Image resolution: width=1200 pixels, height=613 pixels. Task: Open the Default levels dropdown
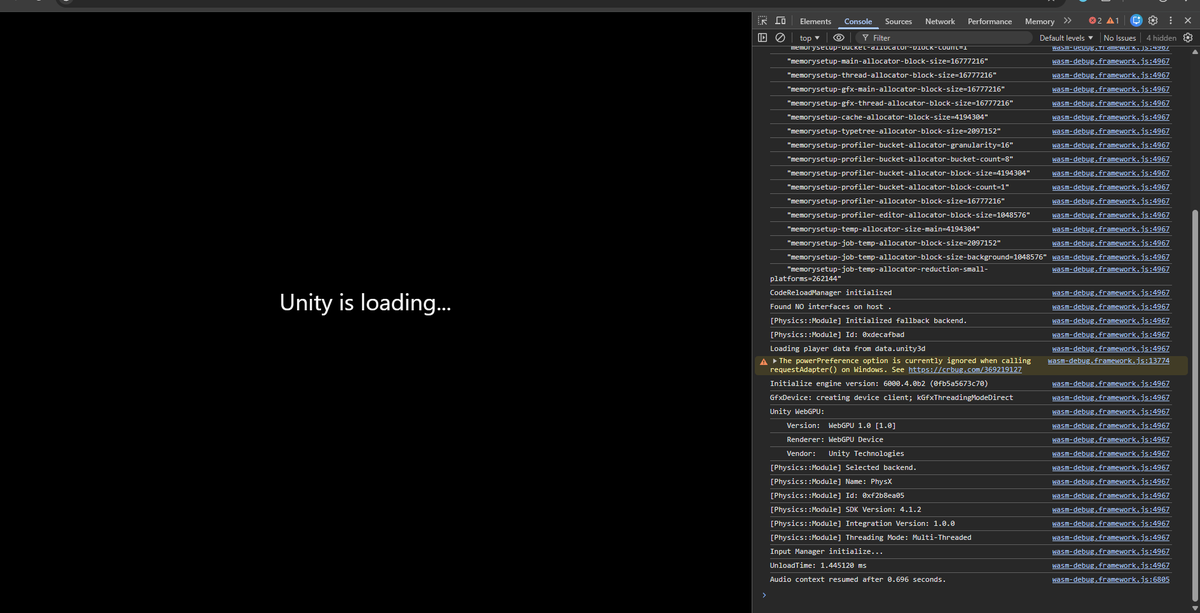point(1066,38)
